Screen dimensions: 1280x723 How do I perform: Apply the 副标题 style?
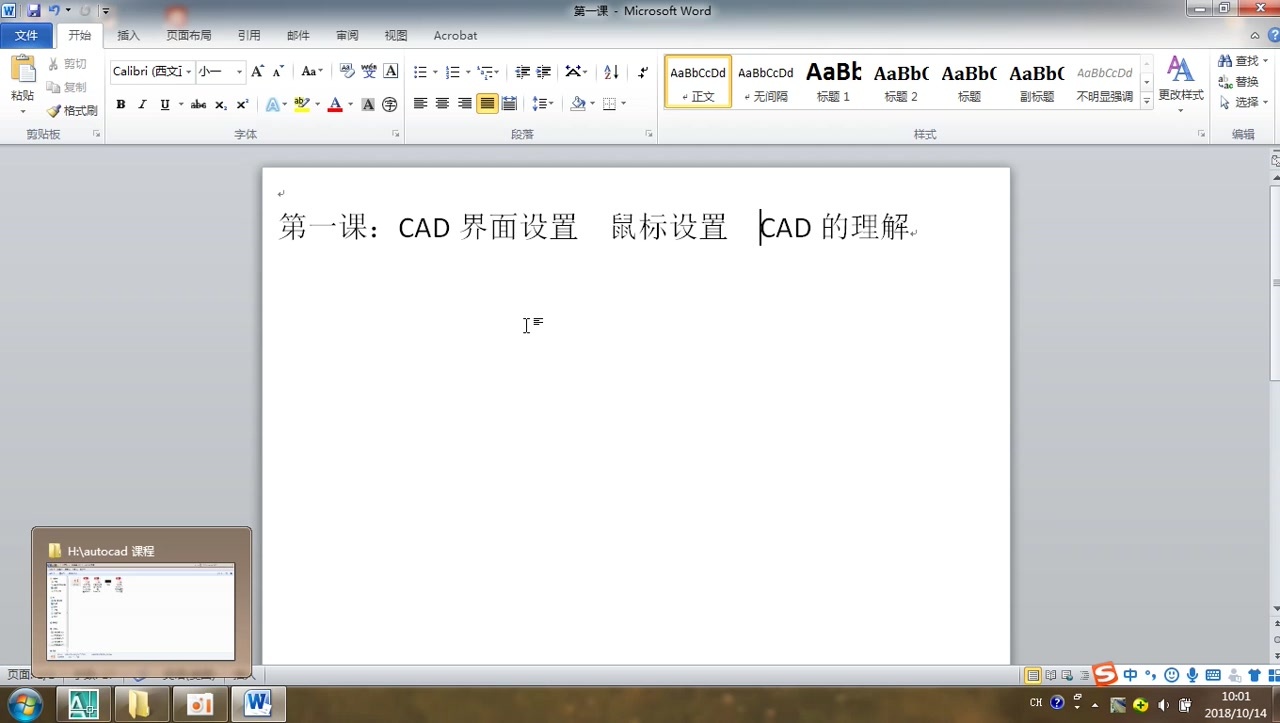pyautogui.click(x=1036, y=81)
